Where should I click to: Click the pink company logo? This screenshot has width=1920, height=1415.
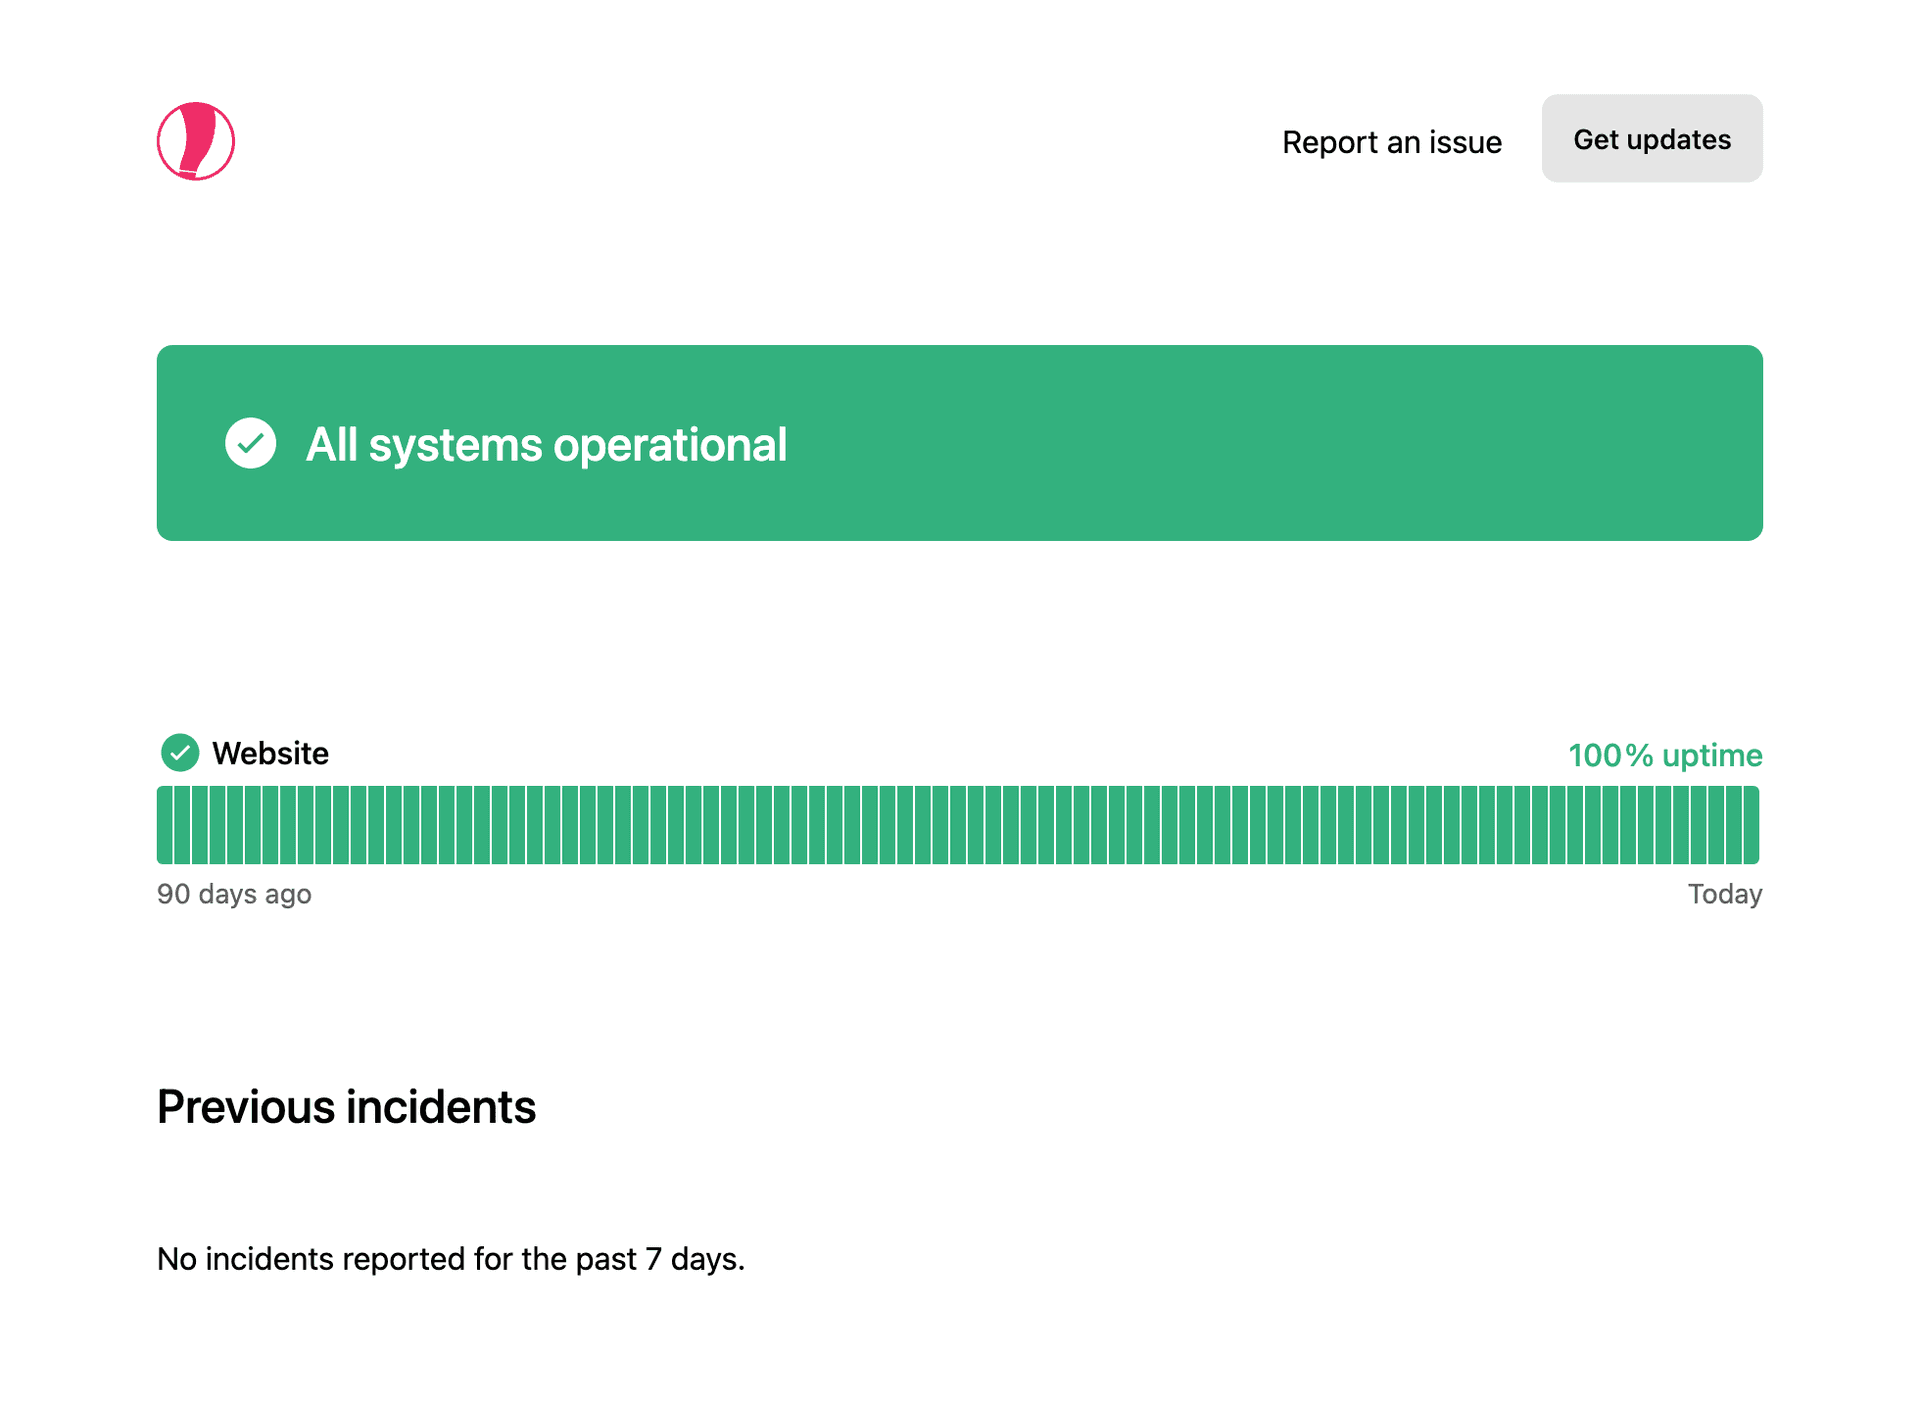pos(196,141)
